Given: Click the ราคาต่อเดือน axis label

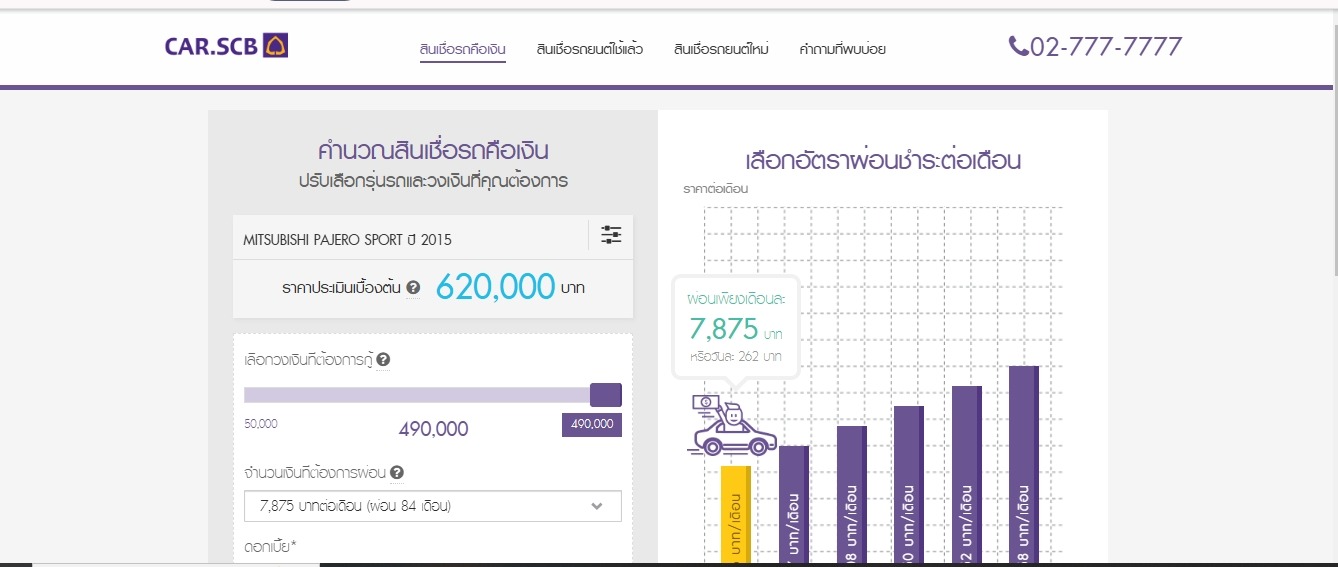Looking at the screenshot, I should click(x=716, y=188).
